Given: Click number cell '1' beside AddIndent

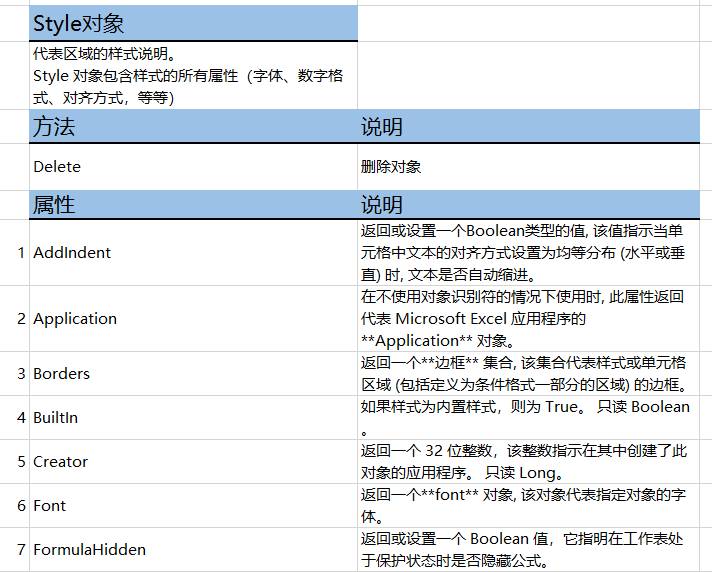Looking at the screenshot, I should click(15, 252).
